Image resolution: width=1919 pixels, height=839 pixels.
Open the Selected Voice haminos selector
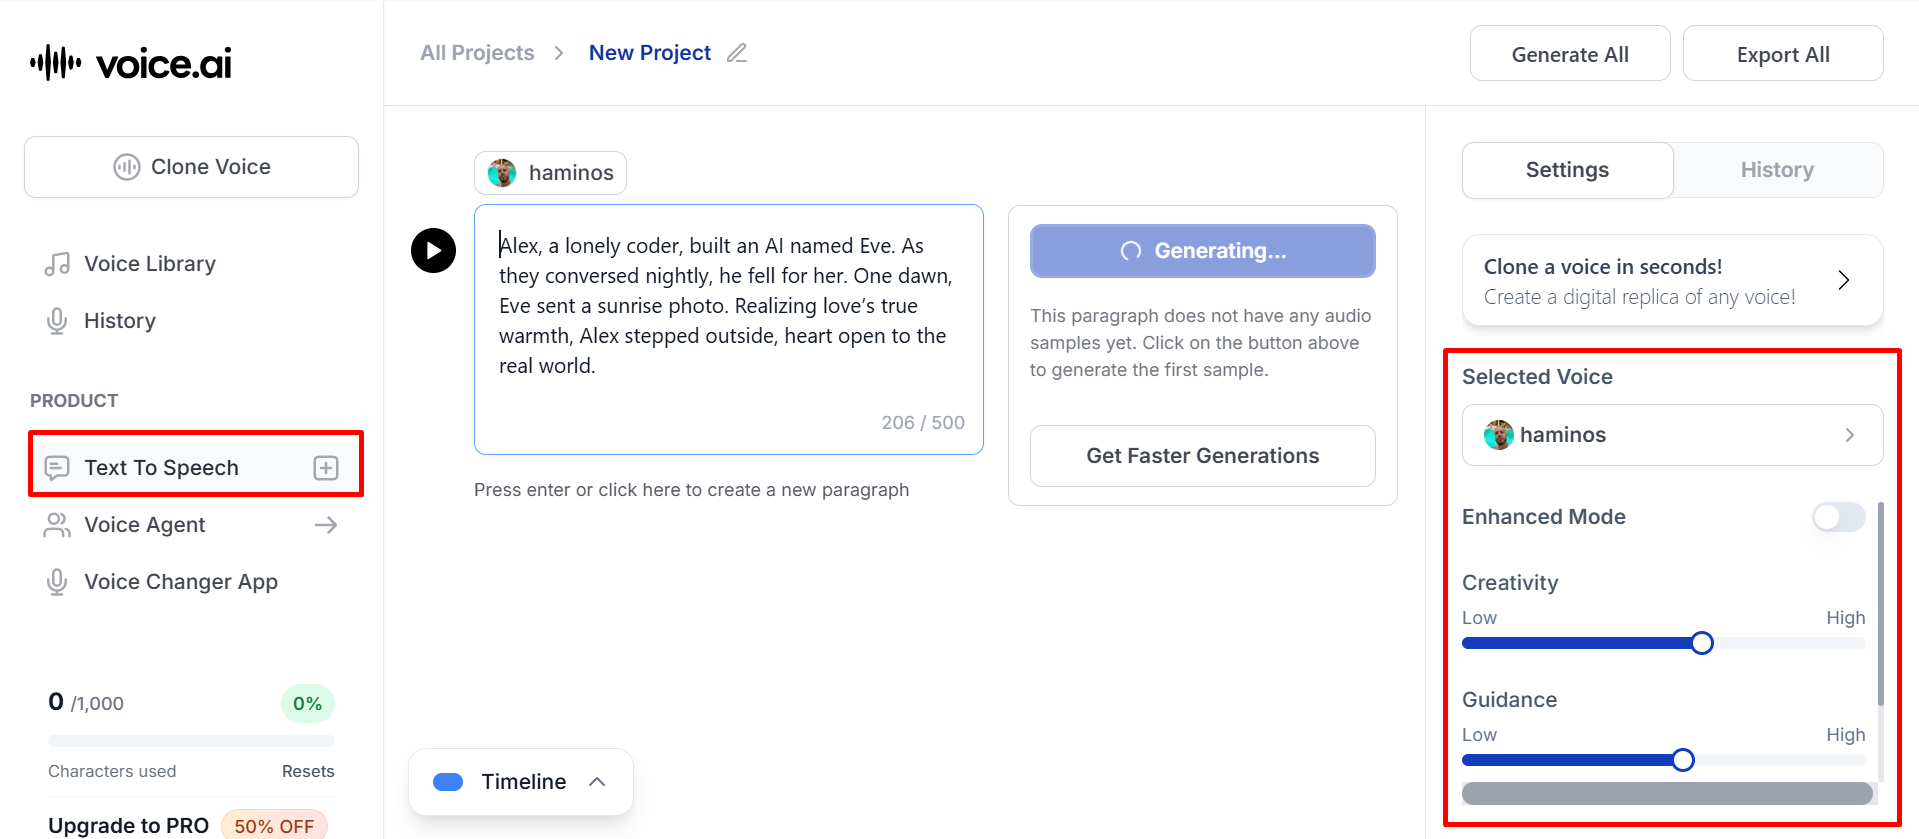click(1672, 435)
